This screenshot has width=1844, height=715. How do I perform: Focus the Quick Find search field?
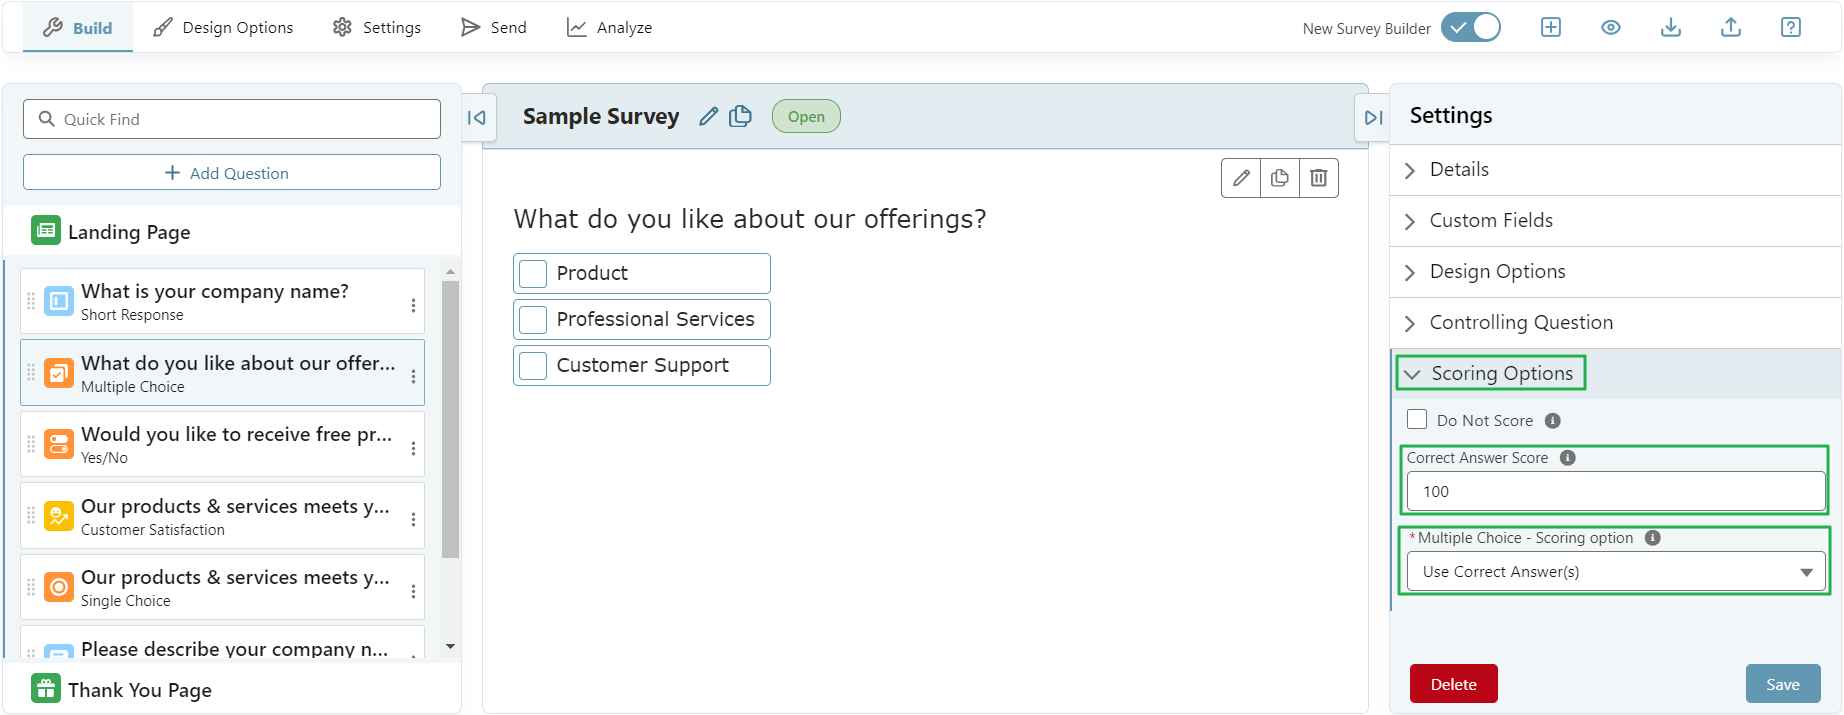coord(232,119)
